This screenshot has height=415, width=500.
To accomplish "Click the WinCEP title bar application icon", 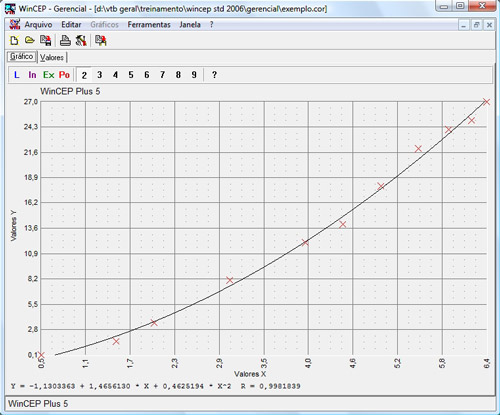I will pos(10,9).
